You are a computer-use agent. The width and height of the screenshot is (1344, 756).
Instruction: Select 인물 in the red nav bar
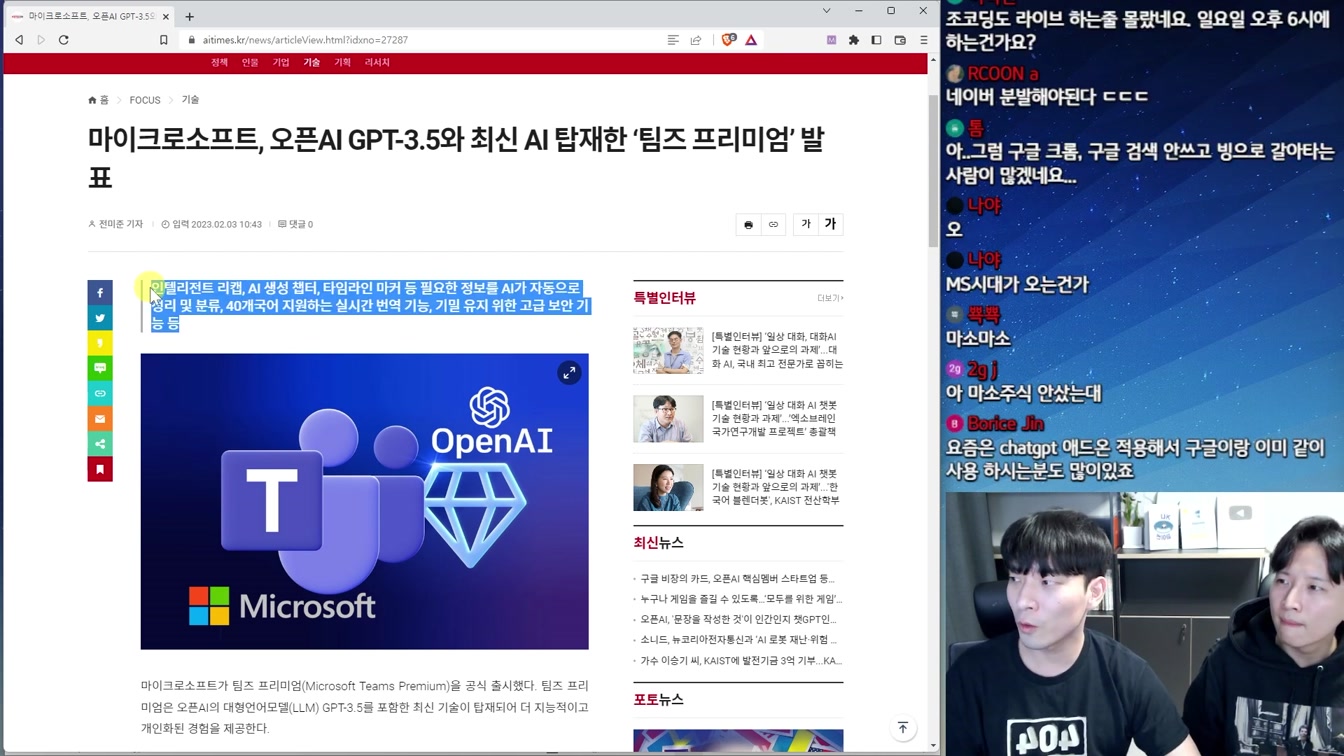[x=250, y=62]
